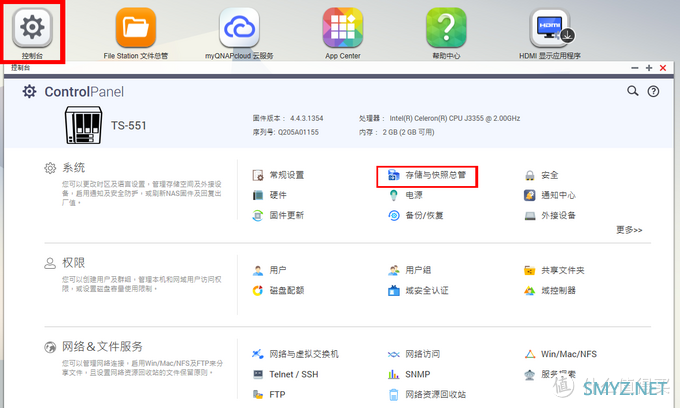Screen dimensions: 680x408
Task: Click the 更多>> more link
Action: click(x=629, y=230)
